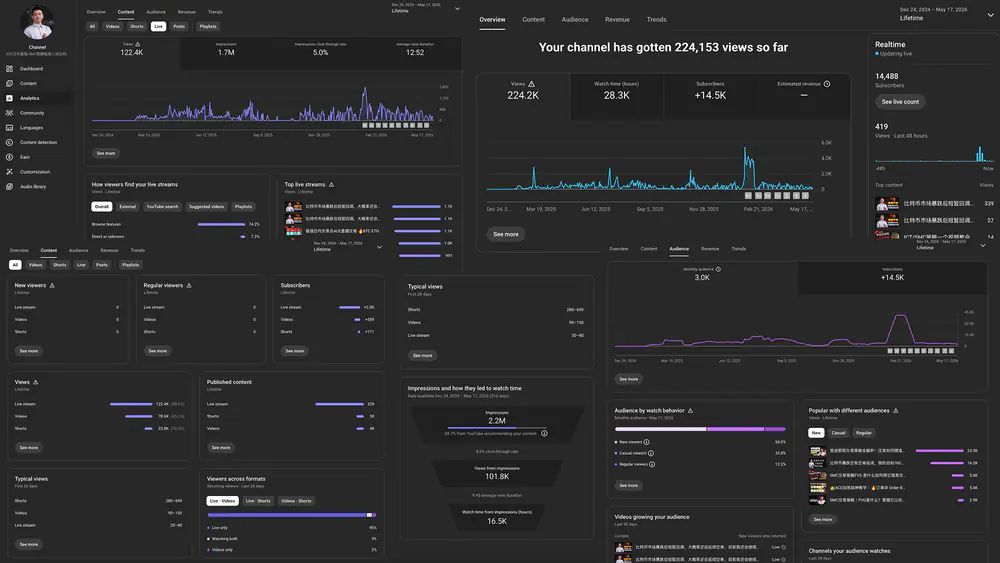Open Community using its sidebar icon
Viewport: 1000px width, 563px height.
[x=10, y=113]
